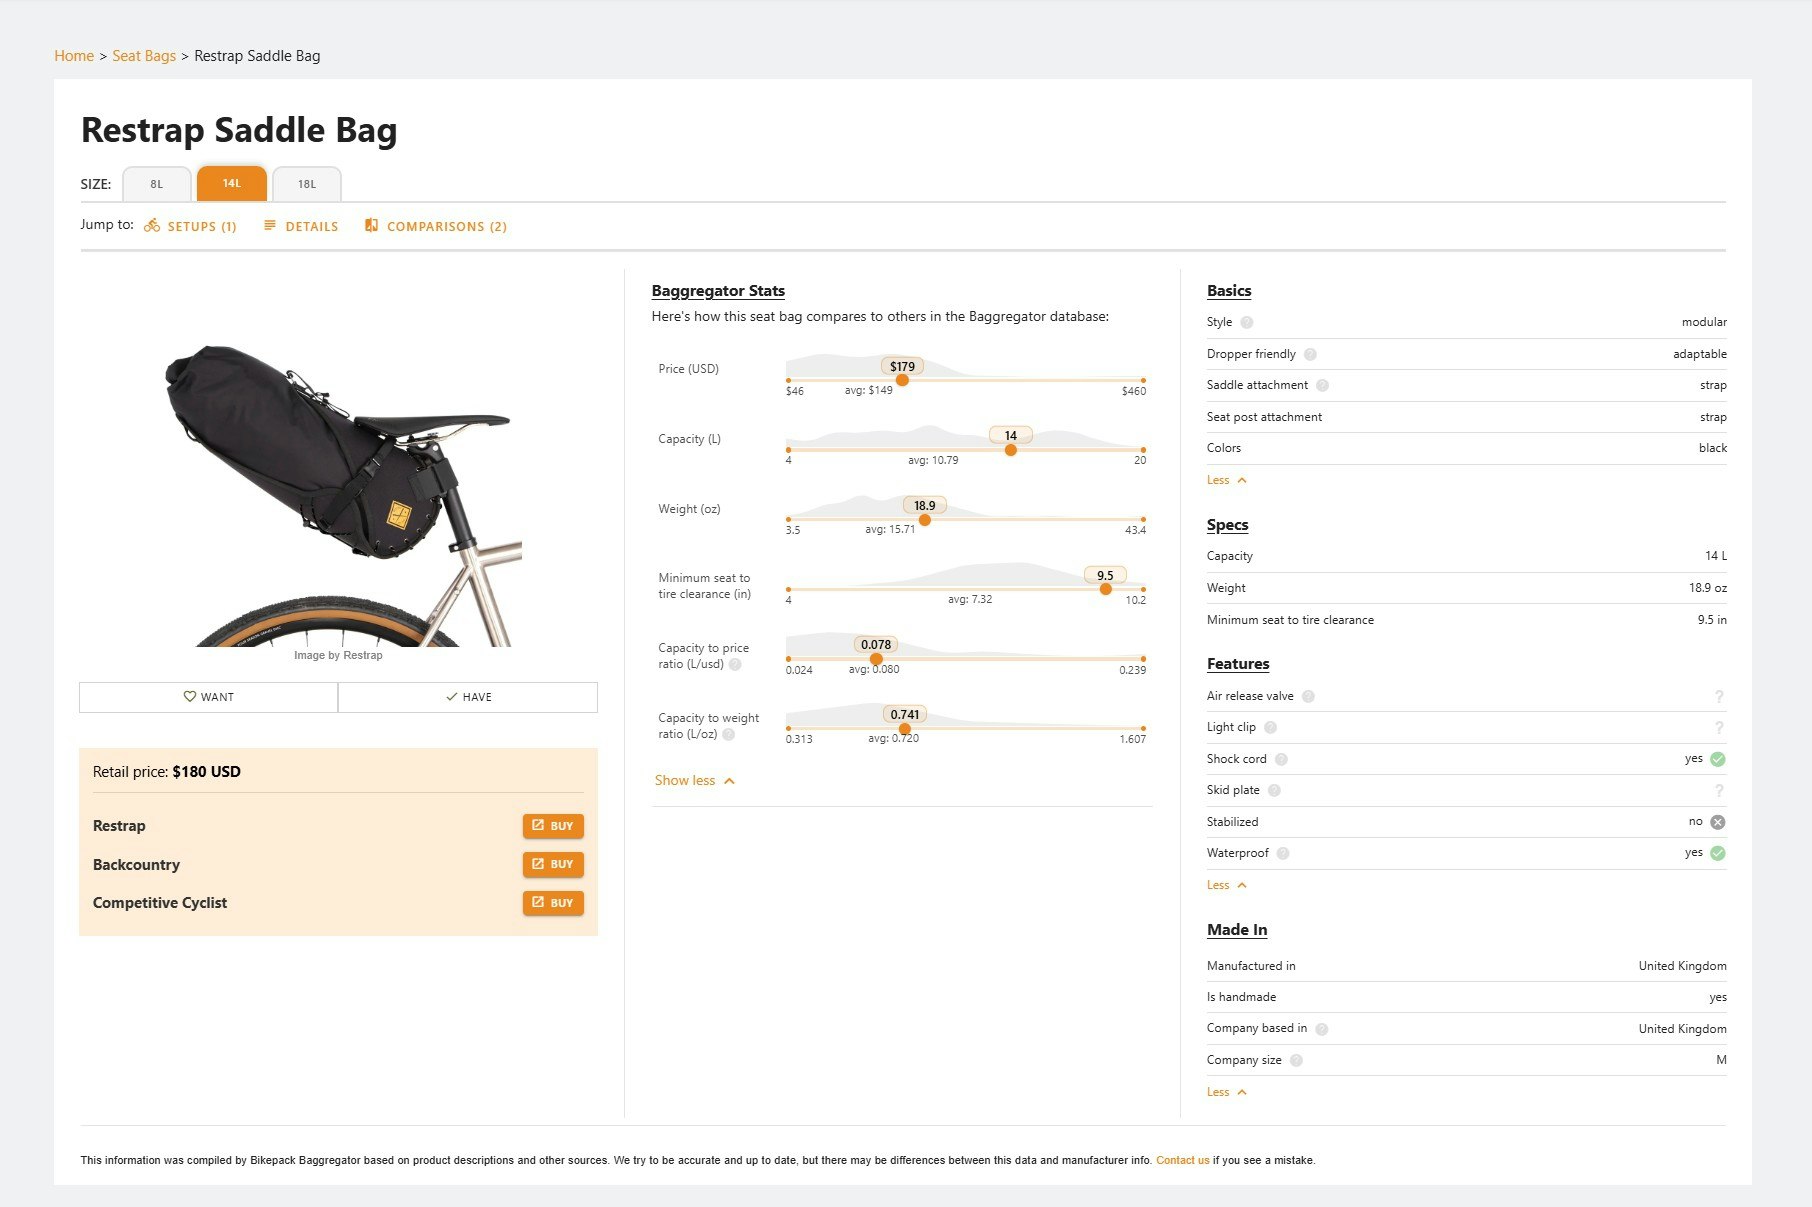Click BUY next to Backcountry
Viewport: 1812px width, 1207px height.
pos(553,864)
